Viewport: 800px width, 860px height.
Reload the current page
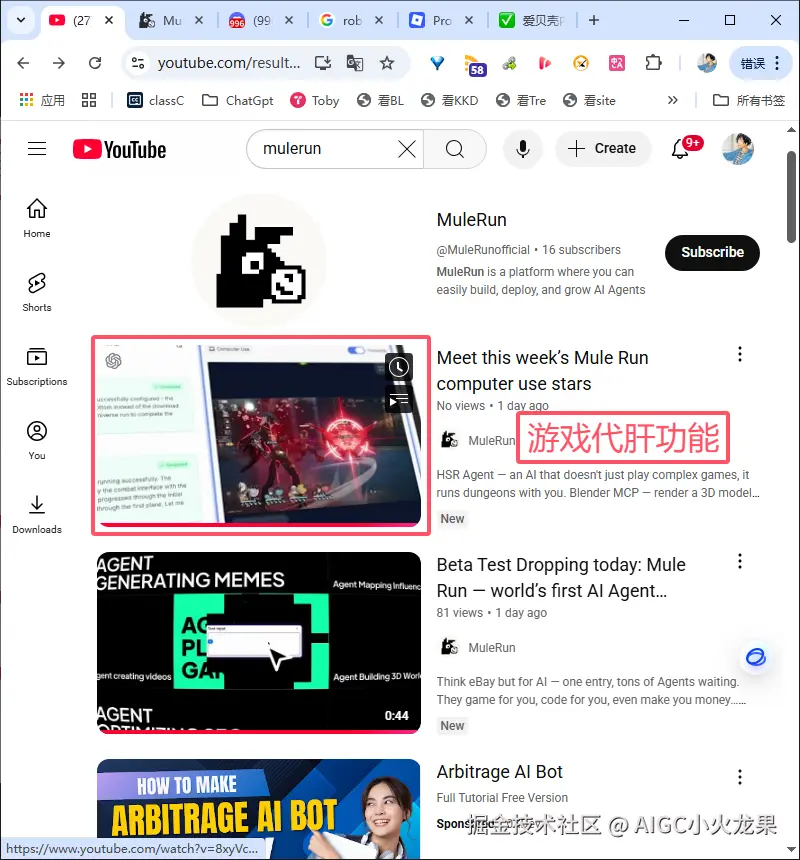(x=95, y=63)
